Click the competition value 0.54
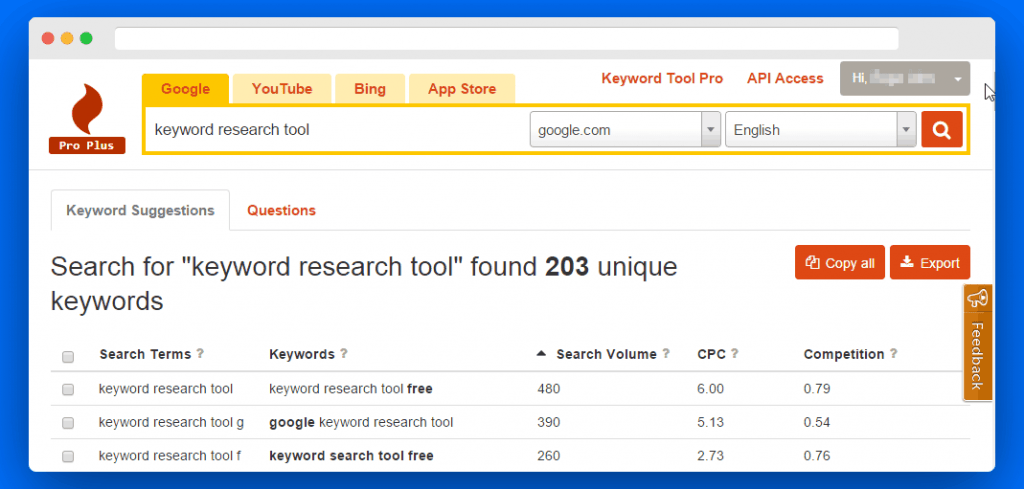The width and height of the screenshot is (1024, 489). point(817,422)
